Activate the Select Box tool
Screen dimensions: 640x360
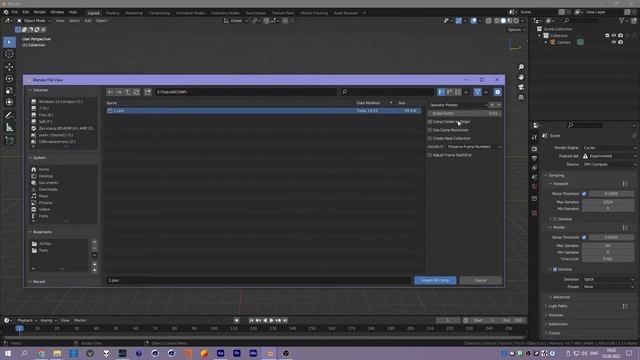click(9, 42)
